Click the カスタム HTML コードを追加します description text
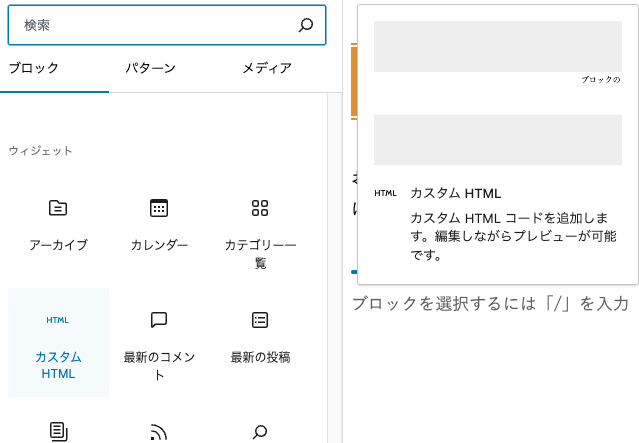Viewport: 639px width, 443px height. point(513,236)
